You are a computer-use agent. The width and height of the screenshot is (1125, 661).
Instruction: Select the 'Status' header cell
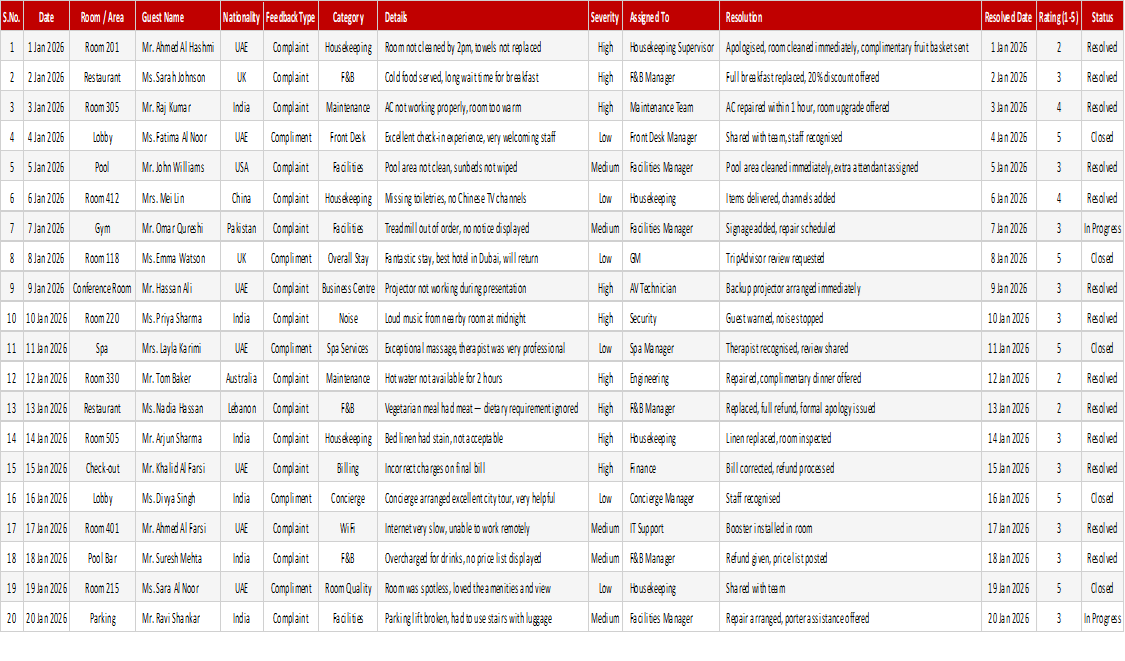coord(1102,17)
